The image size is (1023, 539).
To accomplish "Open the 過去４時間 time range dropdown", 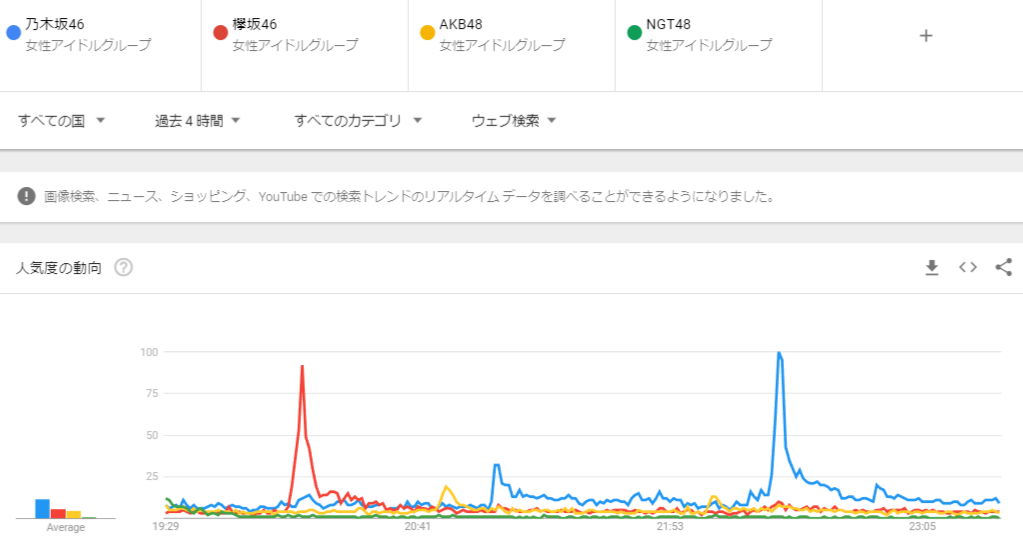I will coord(198,121).
